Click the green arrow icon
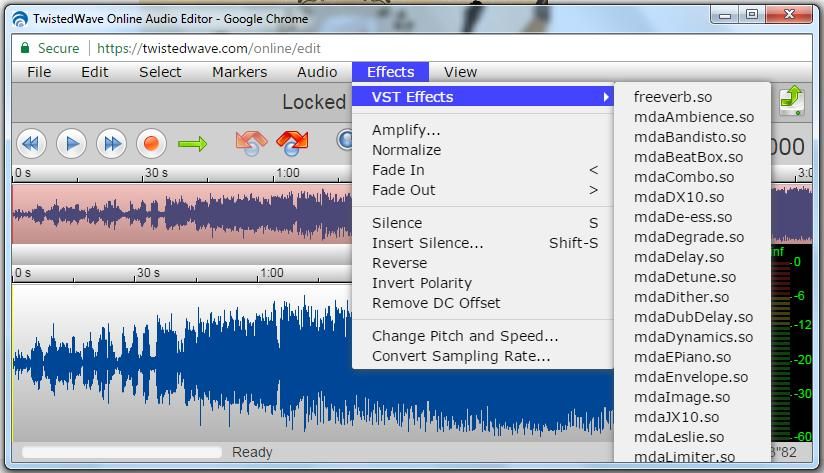Viewport: 824px width, 473px height. tap(192, 143)
